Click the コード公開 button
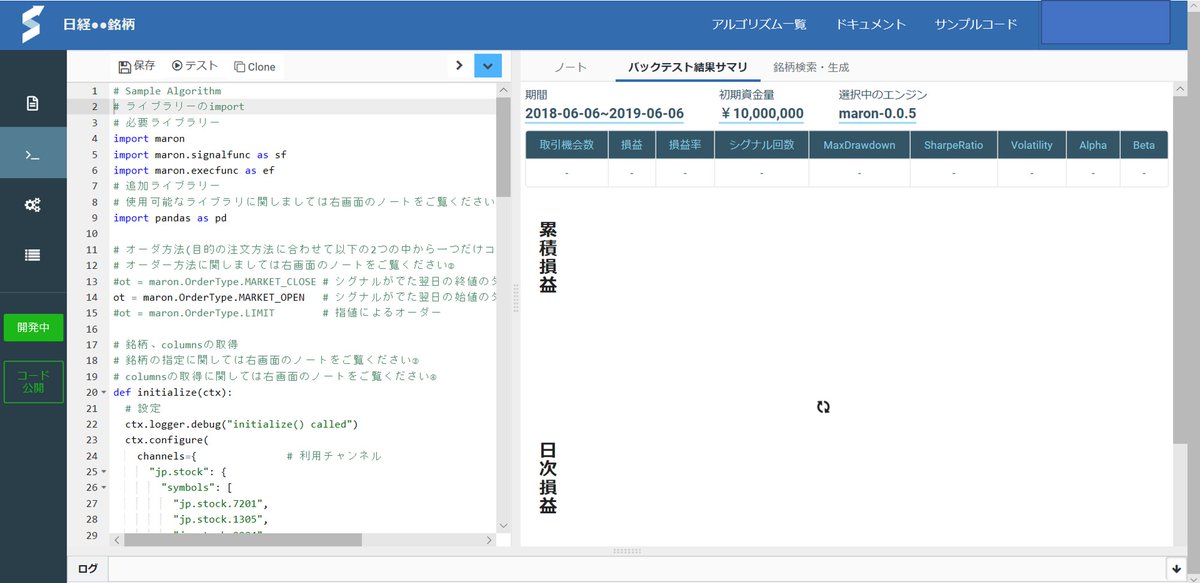This screenshot has width=1200, height=583. click(33, 382)
